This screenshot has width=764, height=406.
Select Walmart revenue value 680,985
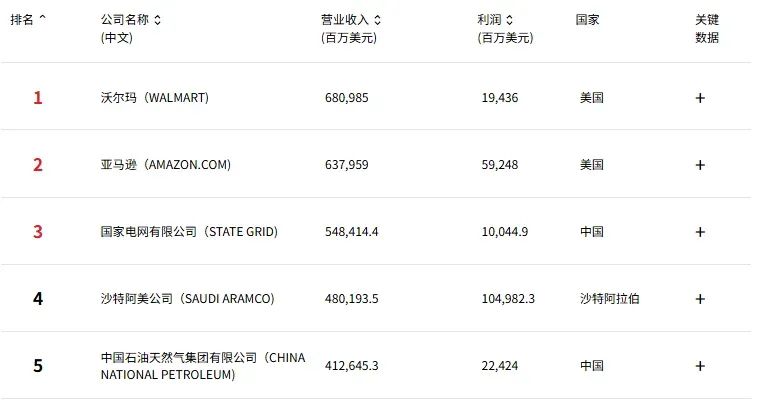[347, 98]
